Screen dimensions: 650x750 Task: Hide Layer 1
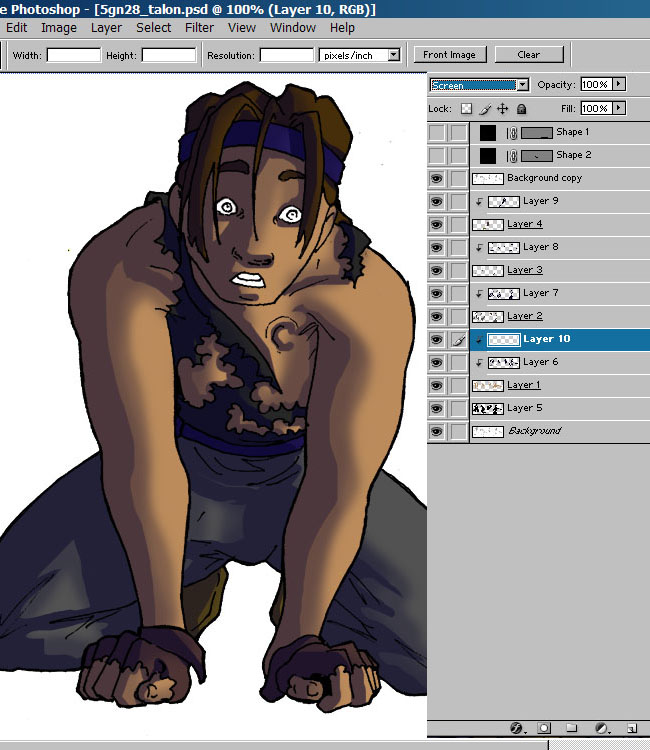click(436, 386)
